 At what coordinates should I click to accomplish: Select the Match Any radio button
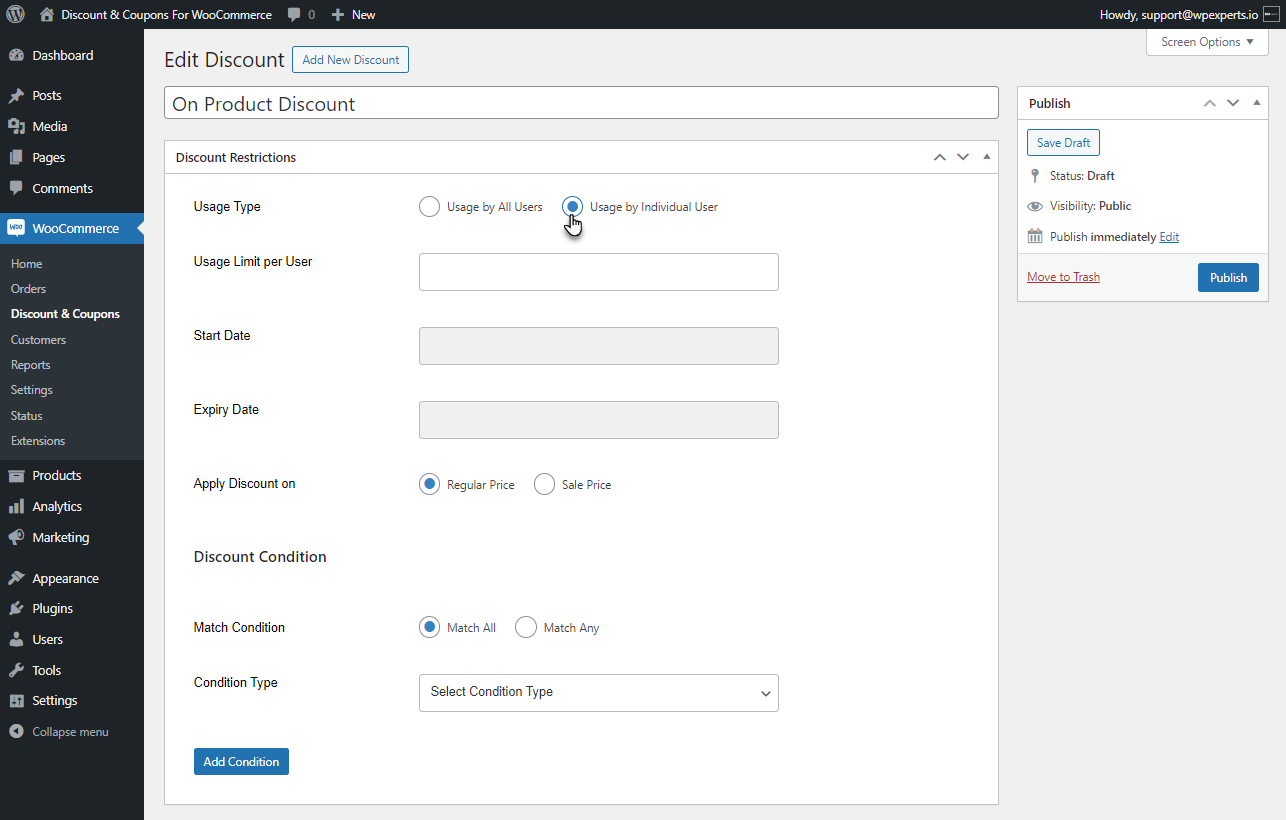(526, 628)
